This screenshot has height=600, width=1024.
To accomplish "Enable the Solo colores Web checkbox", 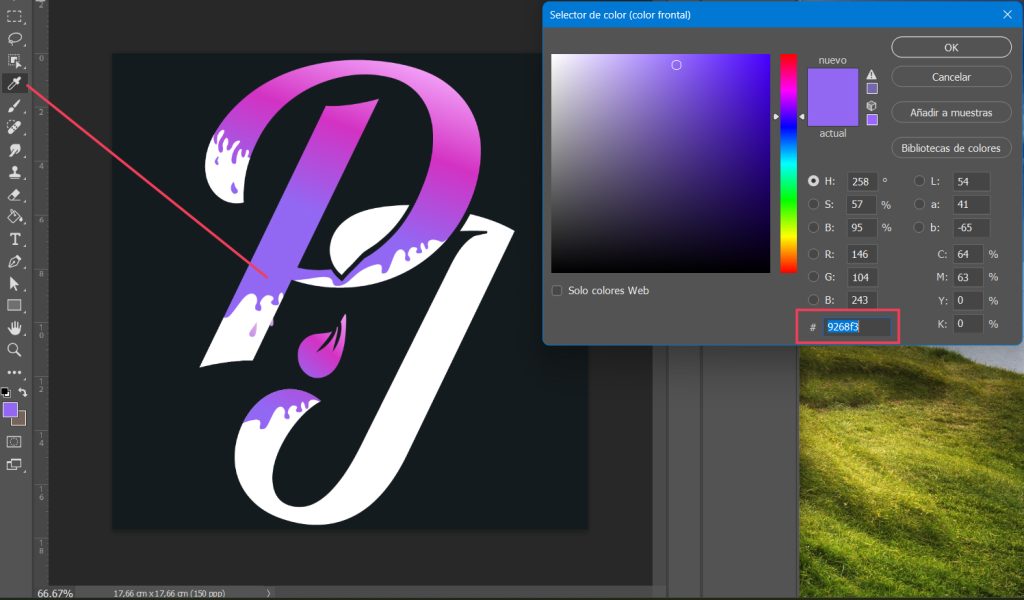I will 557,291.
